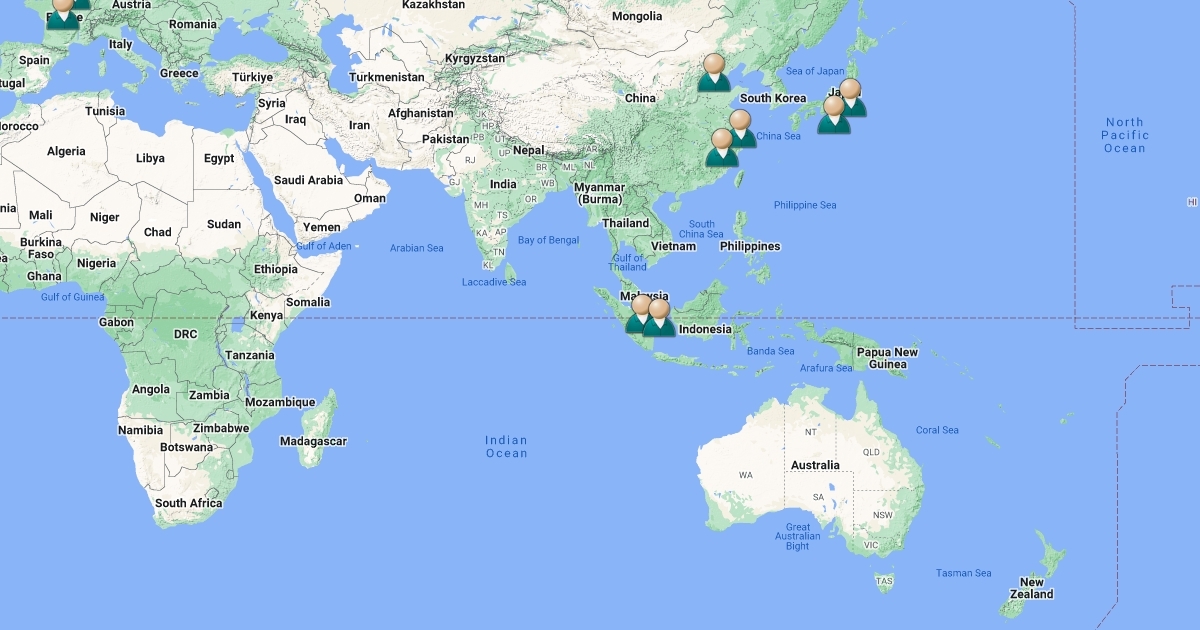Image resolution: width=1200 pixels, height=630 pixels.
Task: Click the Spain label
Action: (x=34, y=60)
